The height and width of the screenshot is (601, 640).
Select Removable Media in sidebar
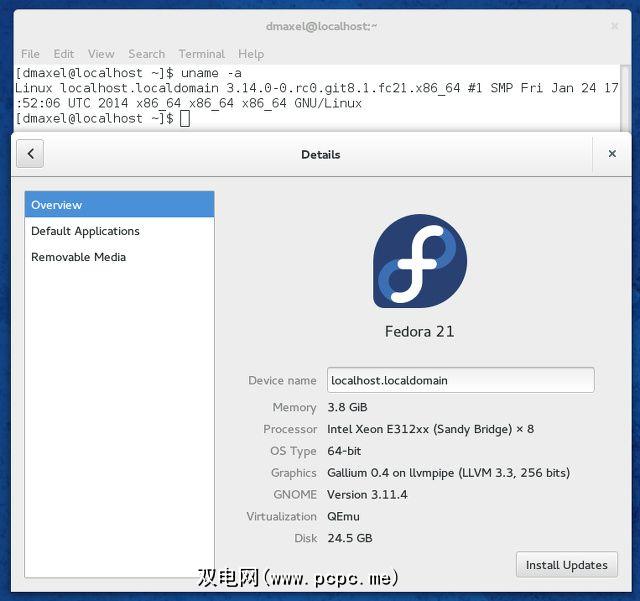[x=119, y=257]
